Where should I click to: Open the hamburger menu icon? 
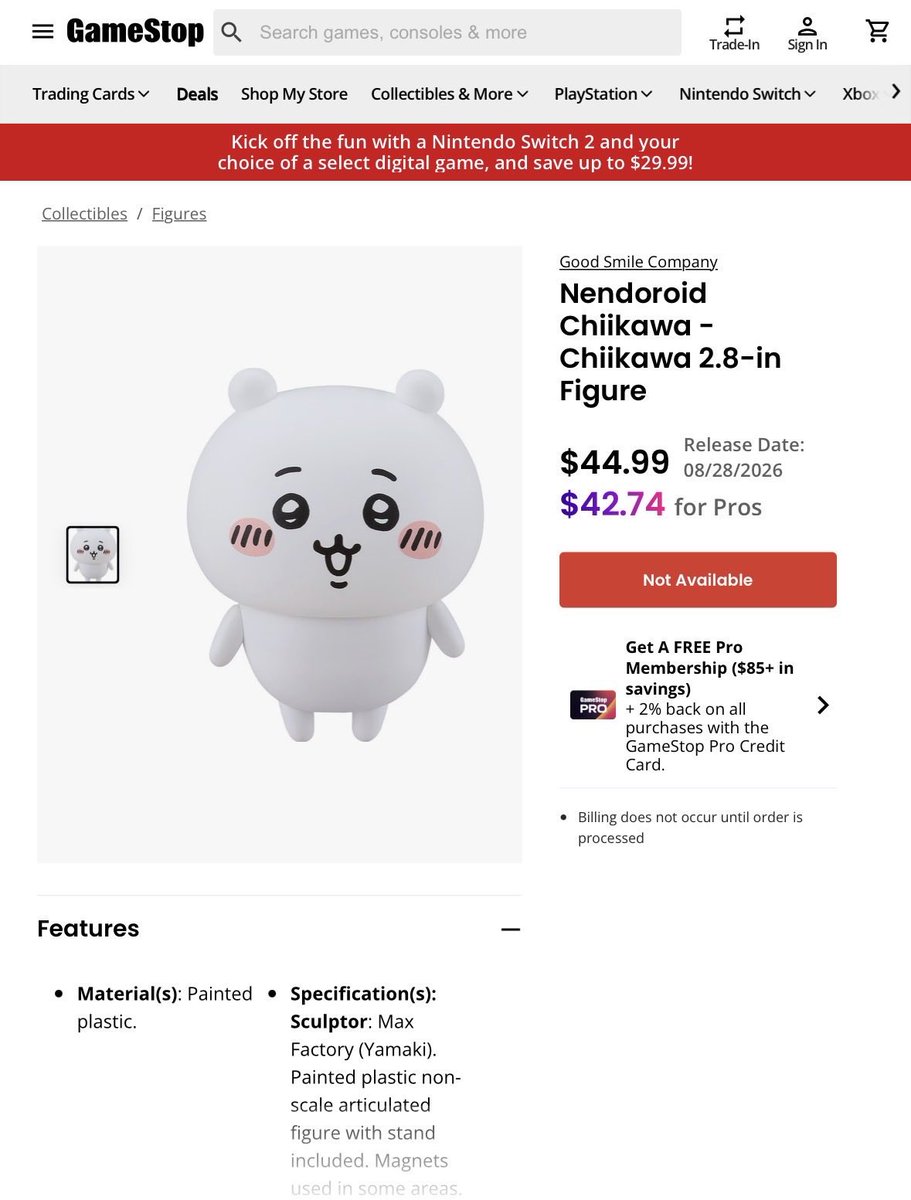tap(42, 32)
